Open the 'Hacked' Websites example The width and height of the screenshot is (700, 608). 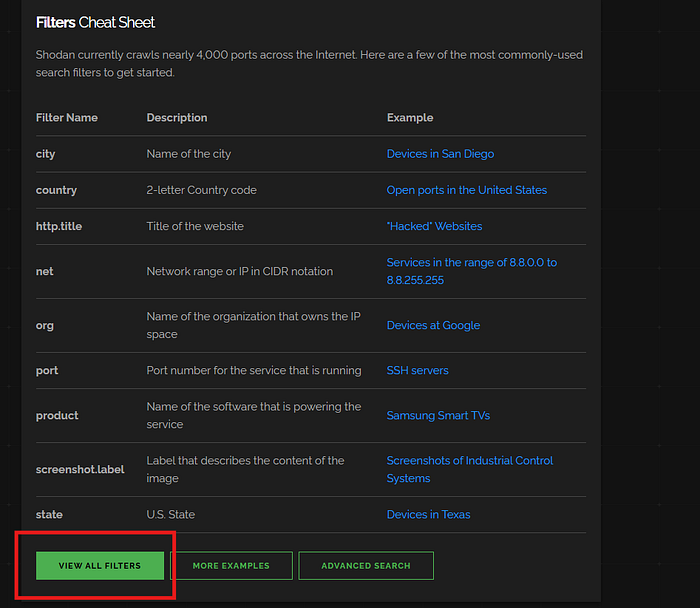(x=434, y=226)
